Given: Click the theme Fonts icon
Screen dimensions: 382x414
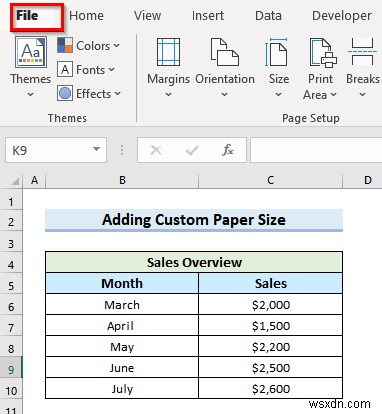Looking at the screenshot, I should (65, 69).
